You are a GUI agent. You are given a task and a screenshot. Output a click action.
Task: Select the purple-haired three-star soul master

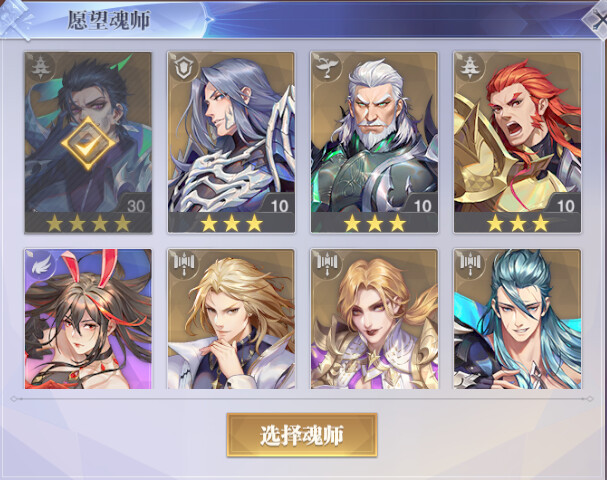point(231,142)
